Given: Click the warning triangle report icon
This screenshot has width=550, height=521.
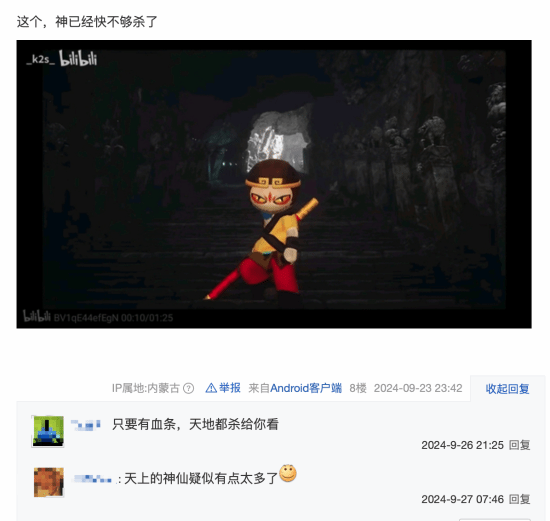Looking at the screenshot, I should (211, 388).
